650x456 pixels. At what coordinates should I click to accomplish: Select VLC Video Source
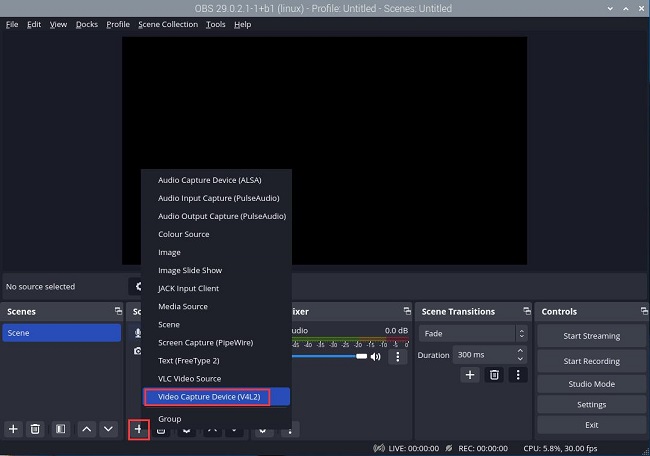(216, 378)
